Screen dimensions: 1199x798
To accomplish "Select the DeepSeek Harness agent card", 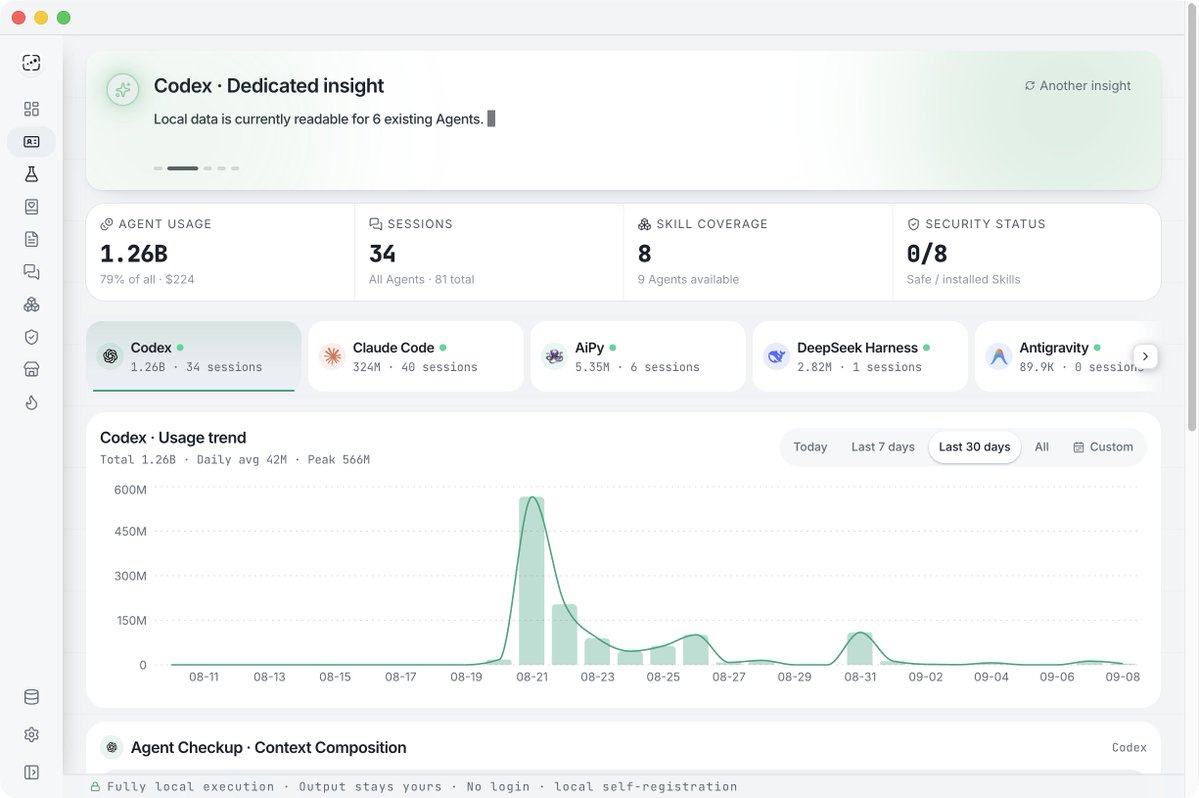I will pyautogui.click(x=860, y=356).
